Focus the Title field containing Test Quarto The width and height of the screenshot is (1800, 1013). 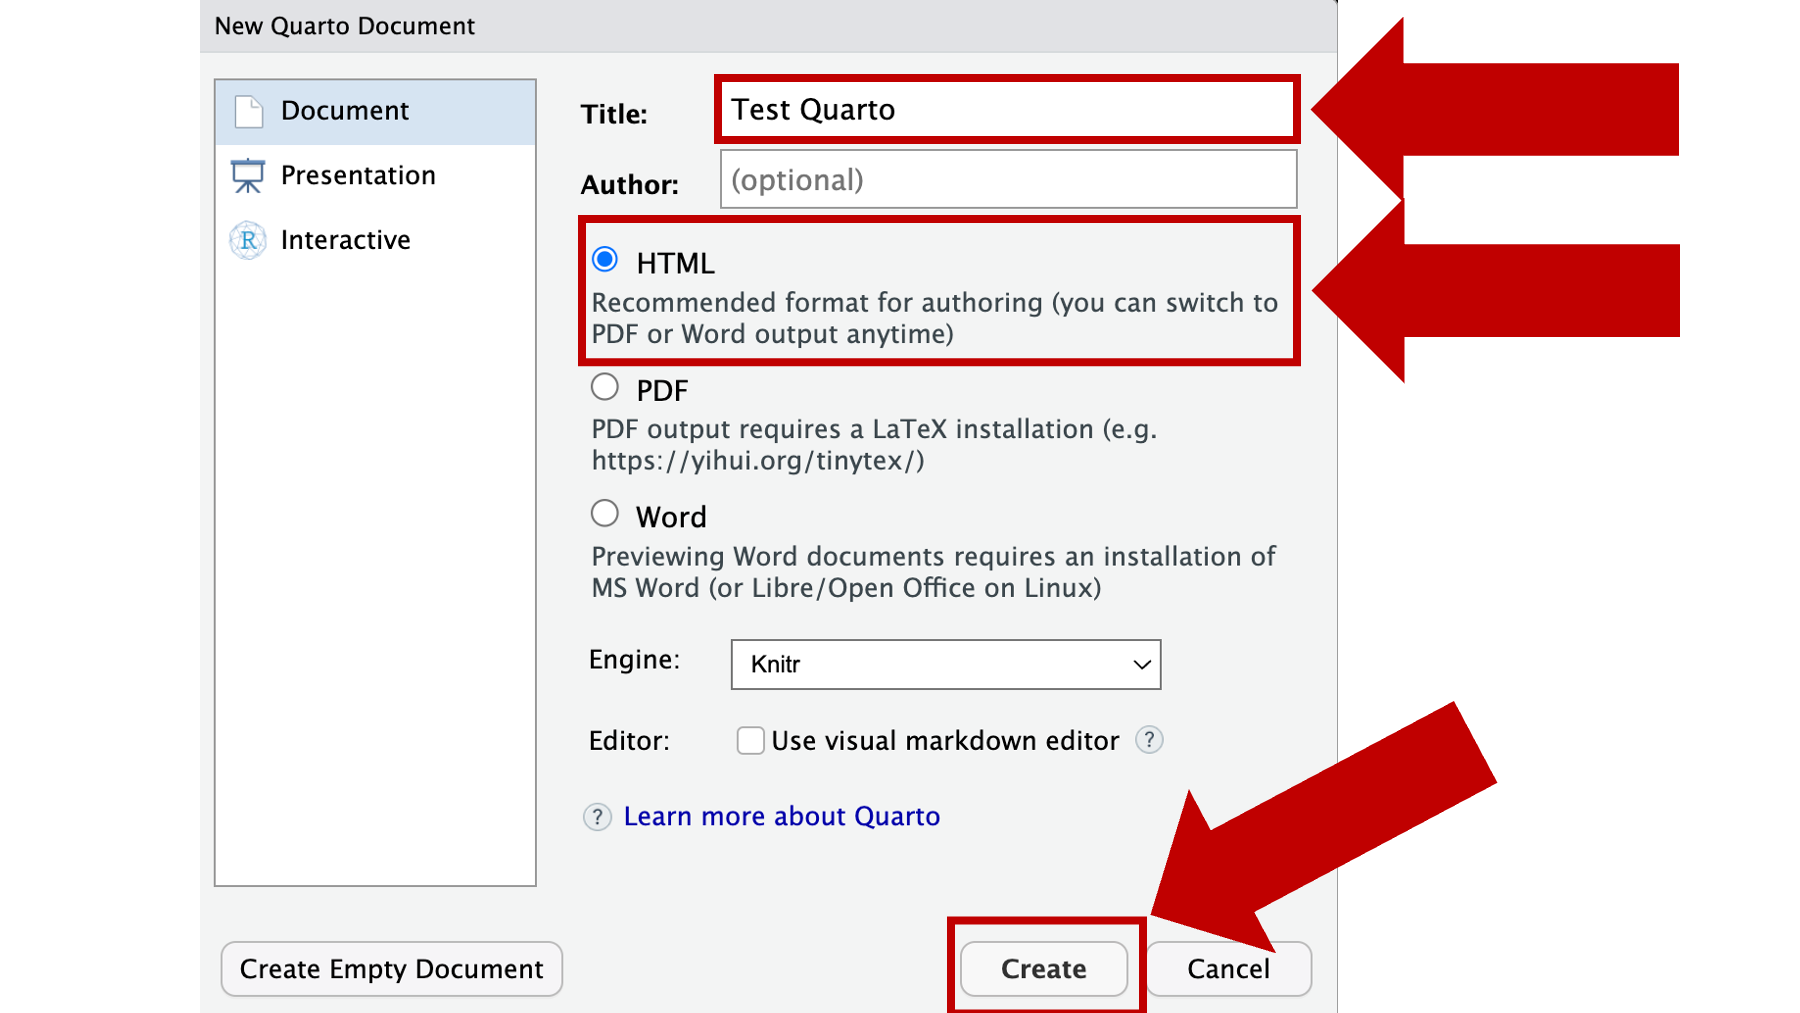[1007, 109]
